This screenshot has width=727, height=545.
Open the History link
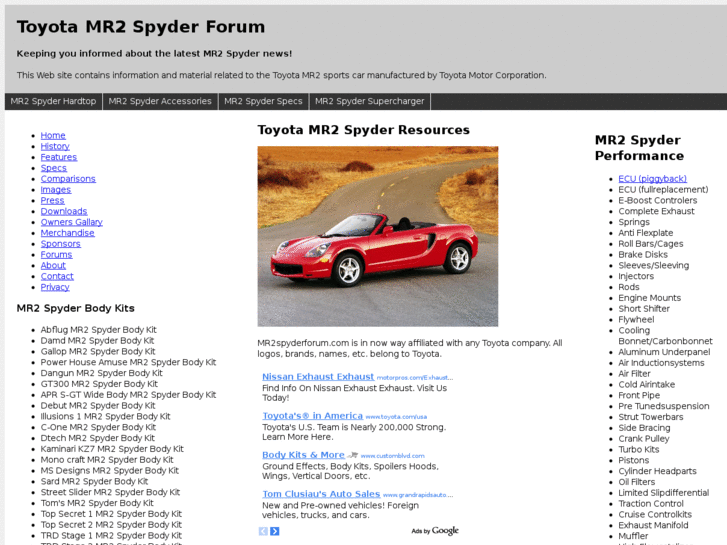point(55,146)
